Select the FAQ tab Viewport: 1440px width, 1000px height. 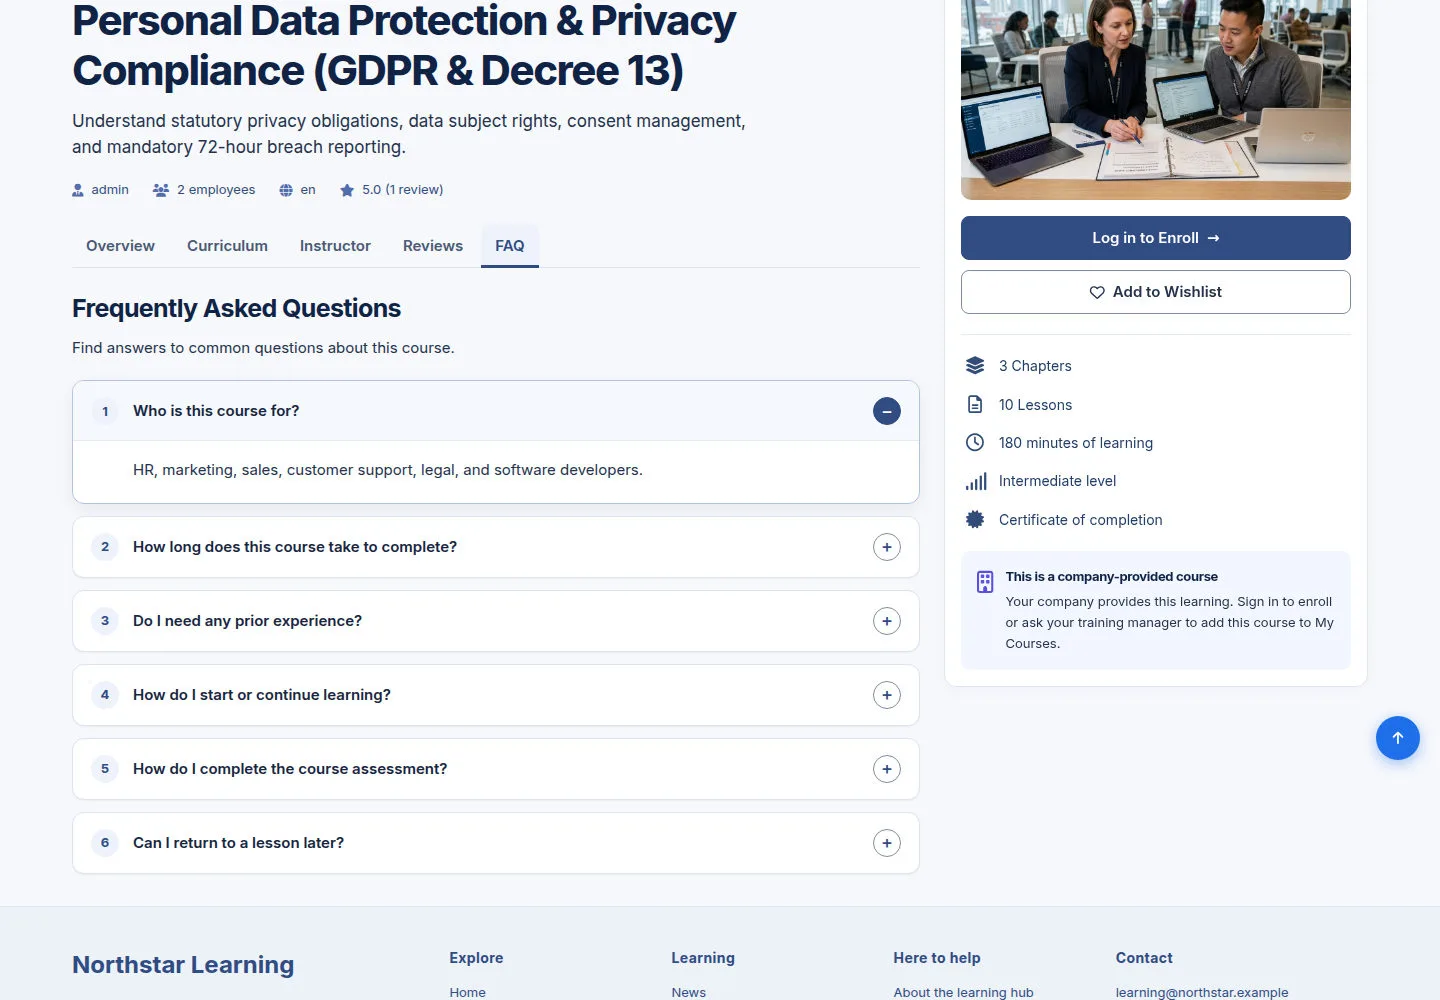click(x=510, y=246)
